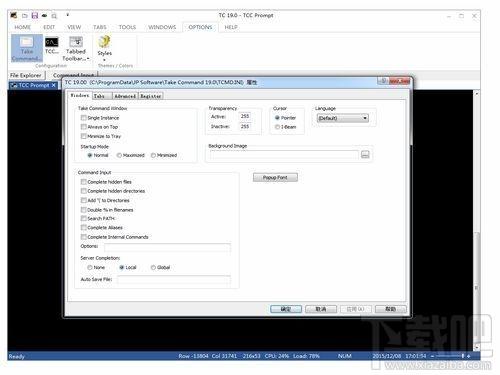The width and height of the screenshot is (500, 375).
Task: Close the TCC Prompt tab
Action: tap(53, 85)
